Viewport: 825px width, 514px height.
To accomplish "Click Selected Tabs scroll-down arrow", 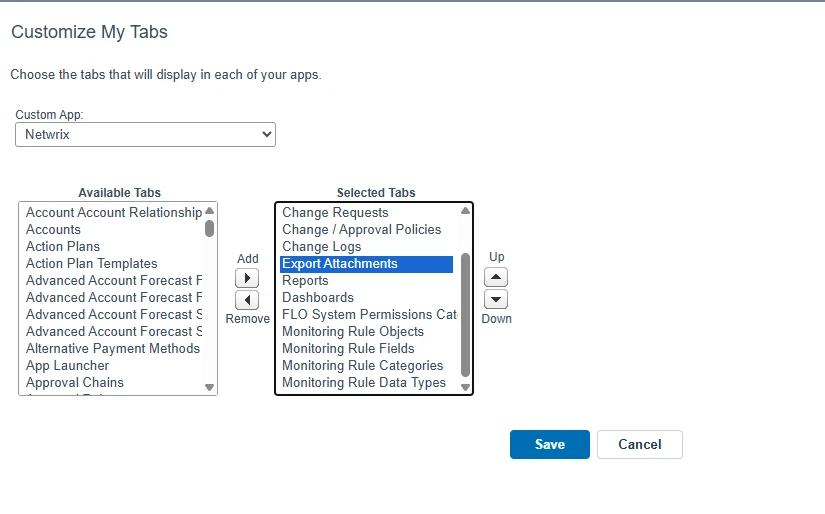I will tap(465, 387).
